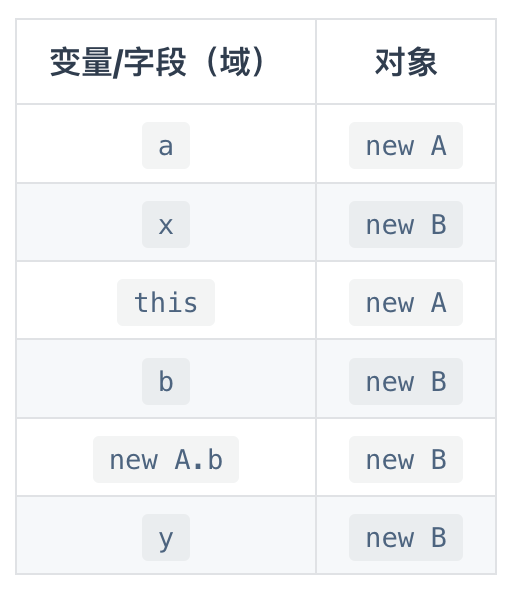Click the word 字段 in the header

pyautogui.click(x=155, y=62)
